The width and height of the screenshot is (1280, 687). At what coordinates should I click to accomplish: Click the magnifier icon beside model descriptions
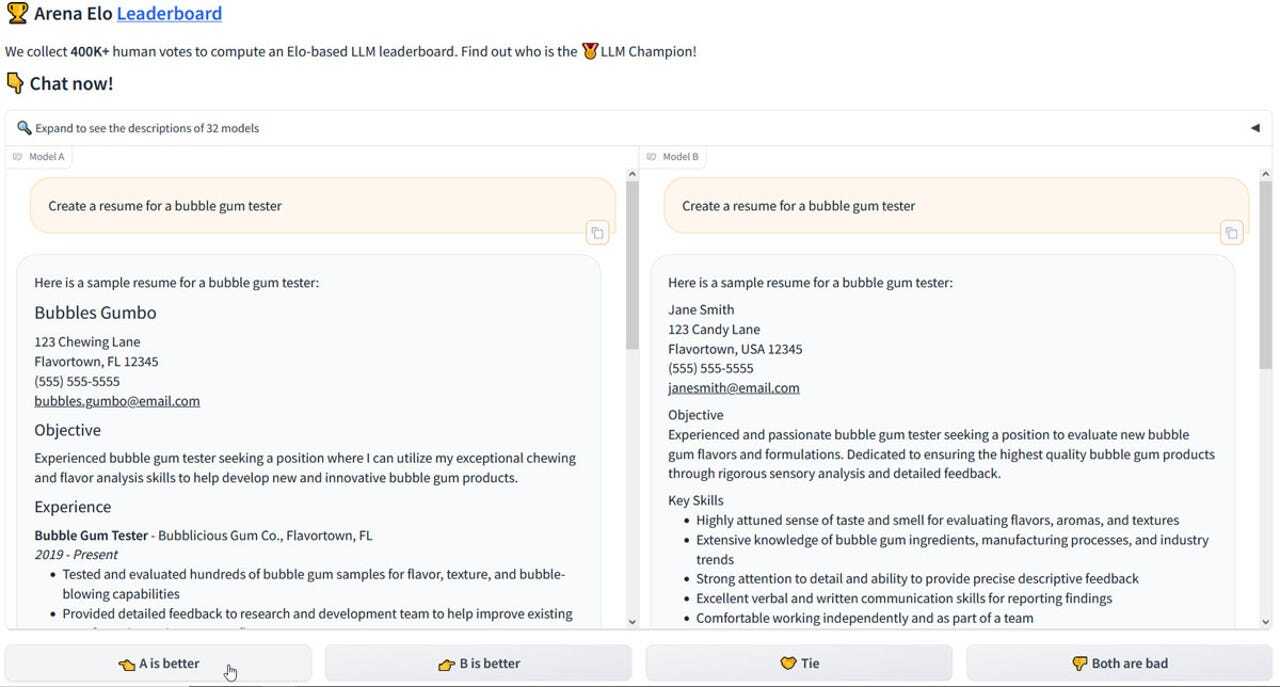click(x=24, y=128)
